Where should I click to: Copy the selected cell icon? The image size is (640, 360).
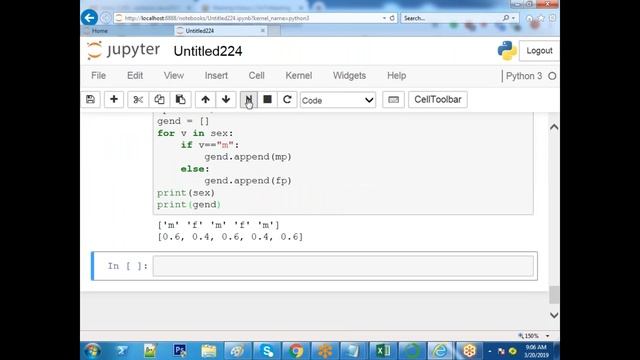click(159, 100)
